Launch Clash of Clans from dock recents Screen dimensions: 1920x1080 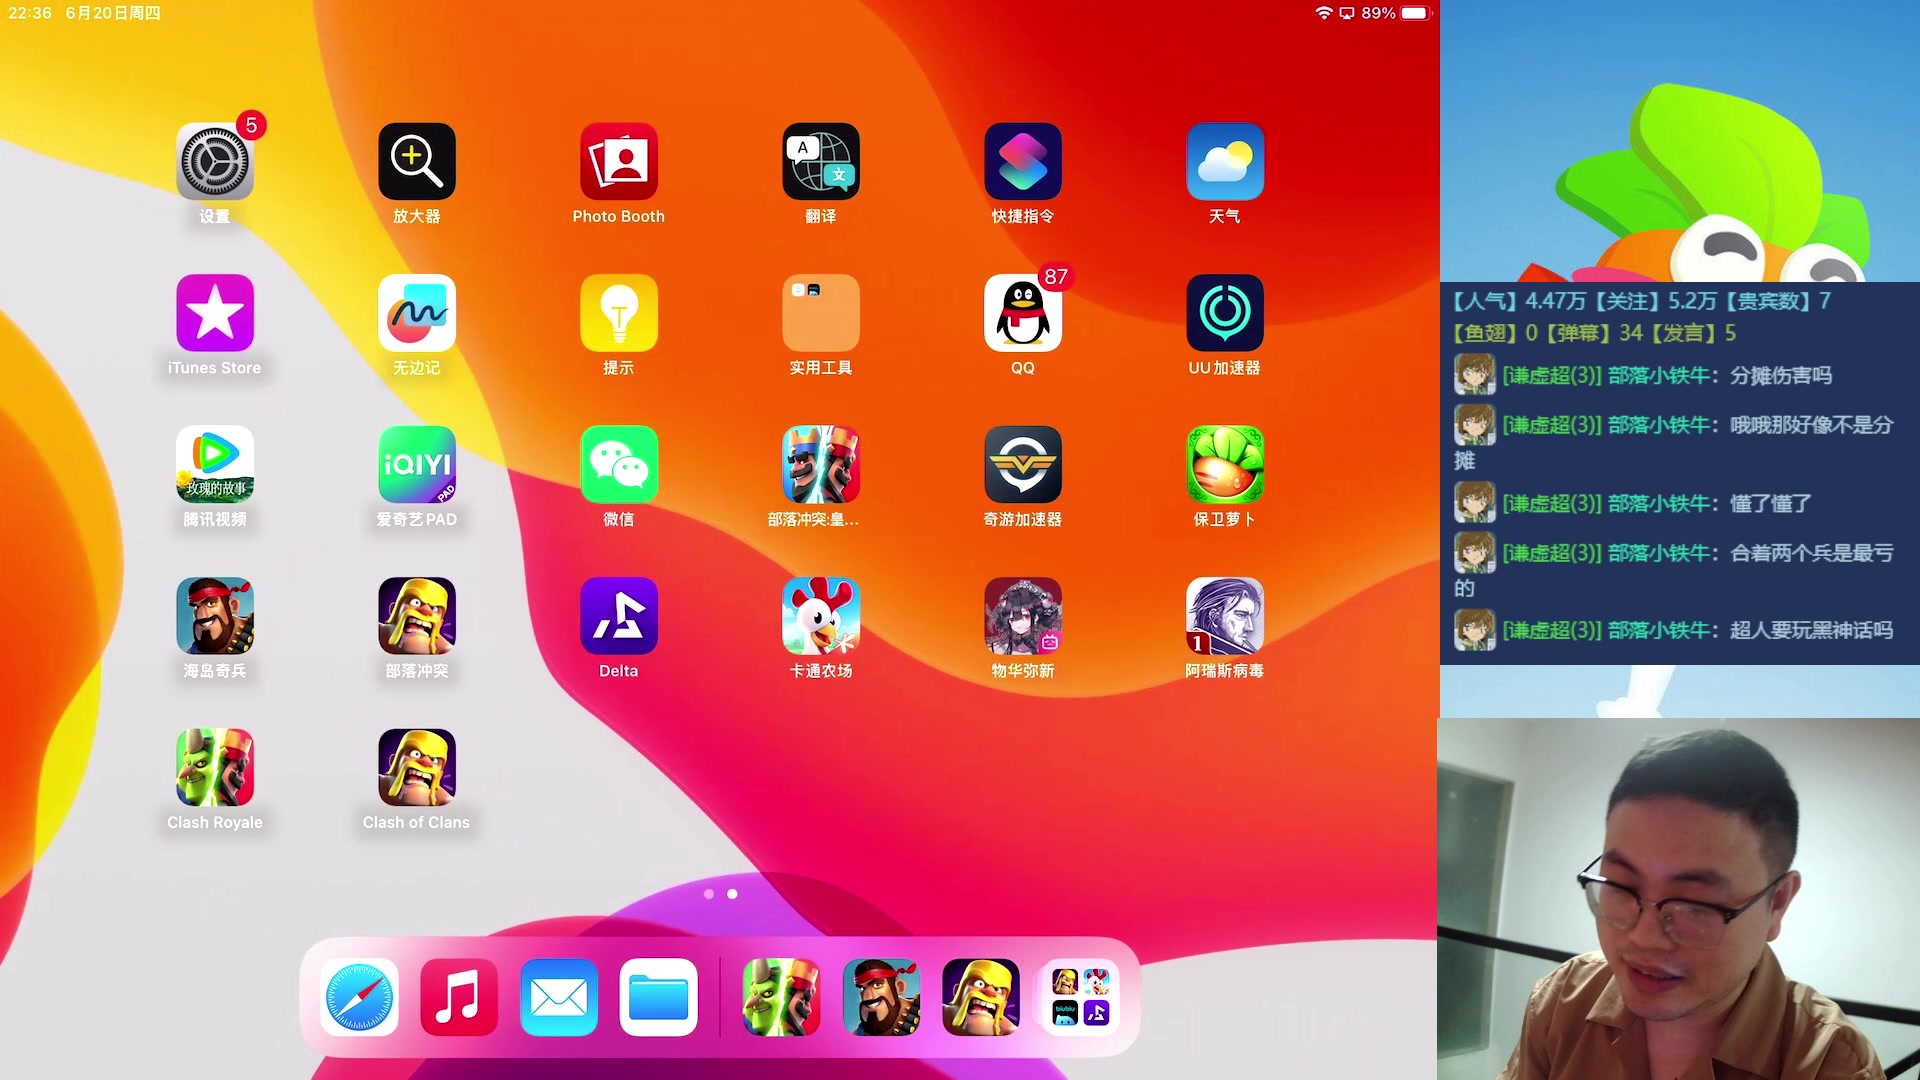click(x=981, y=997)
